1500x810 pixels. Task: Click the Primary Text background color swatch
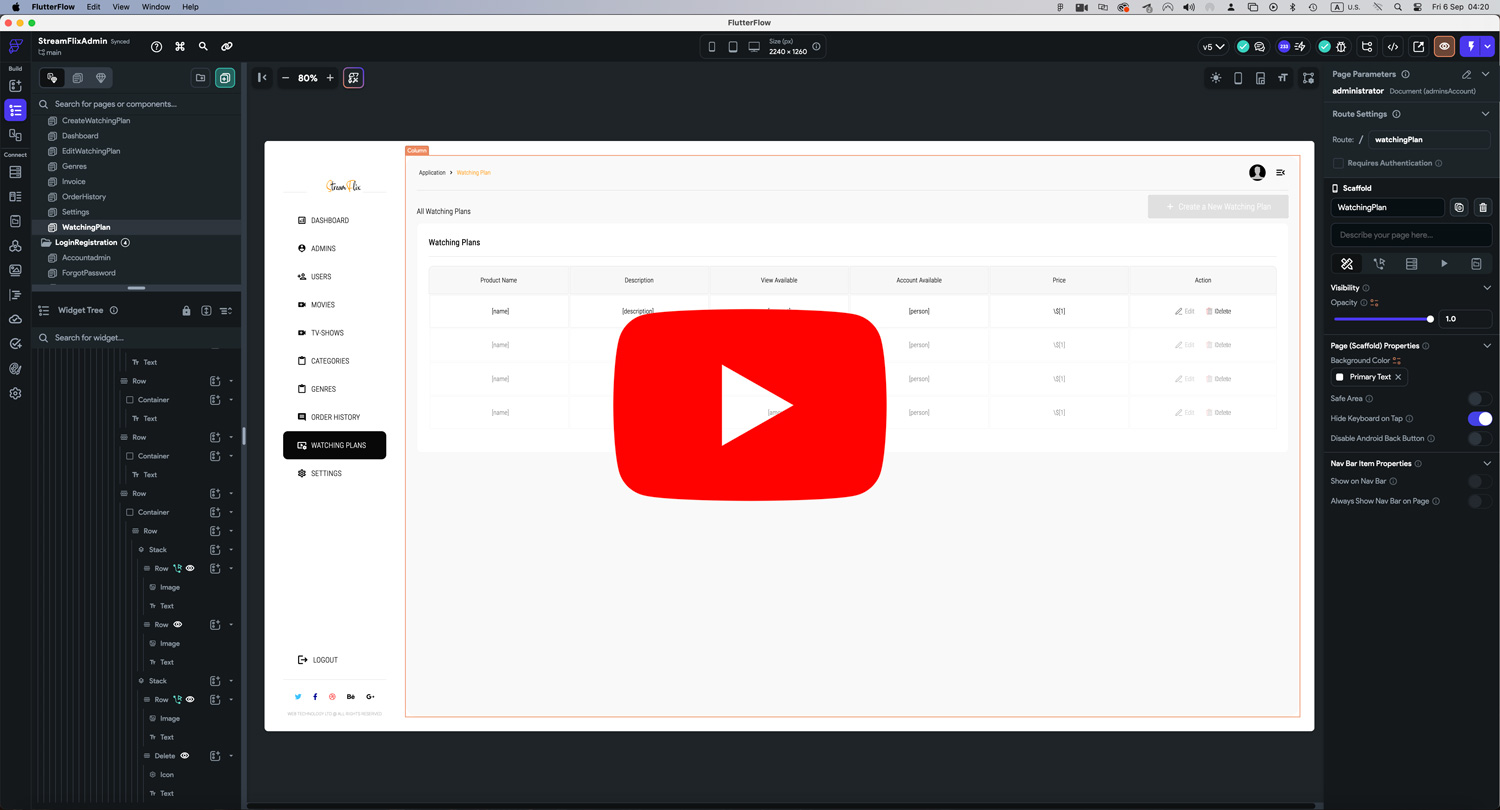[x=1340, y=377]
